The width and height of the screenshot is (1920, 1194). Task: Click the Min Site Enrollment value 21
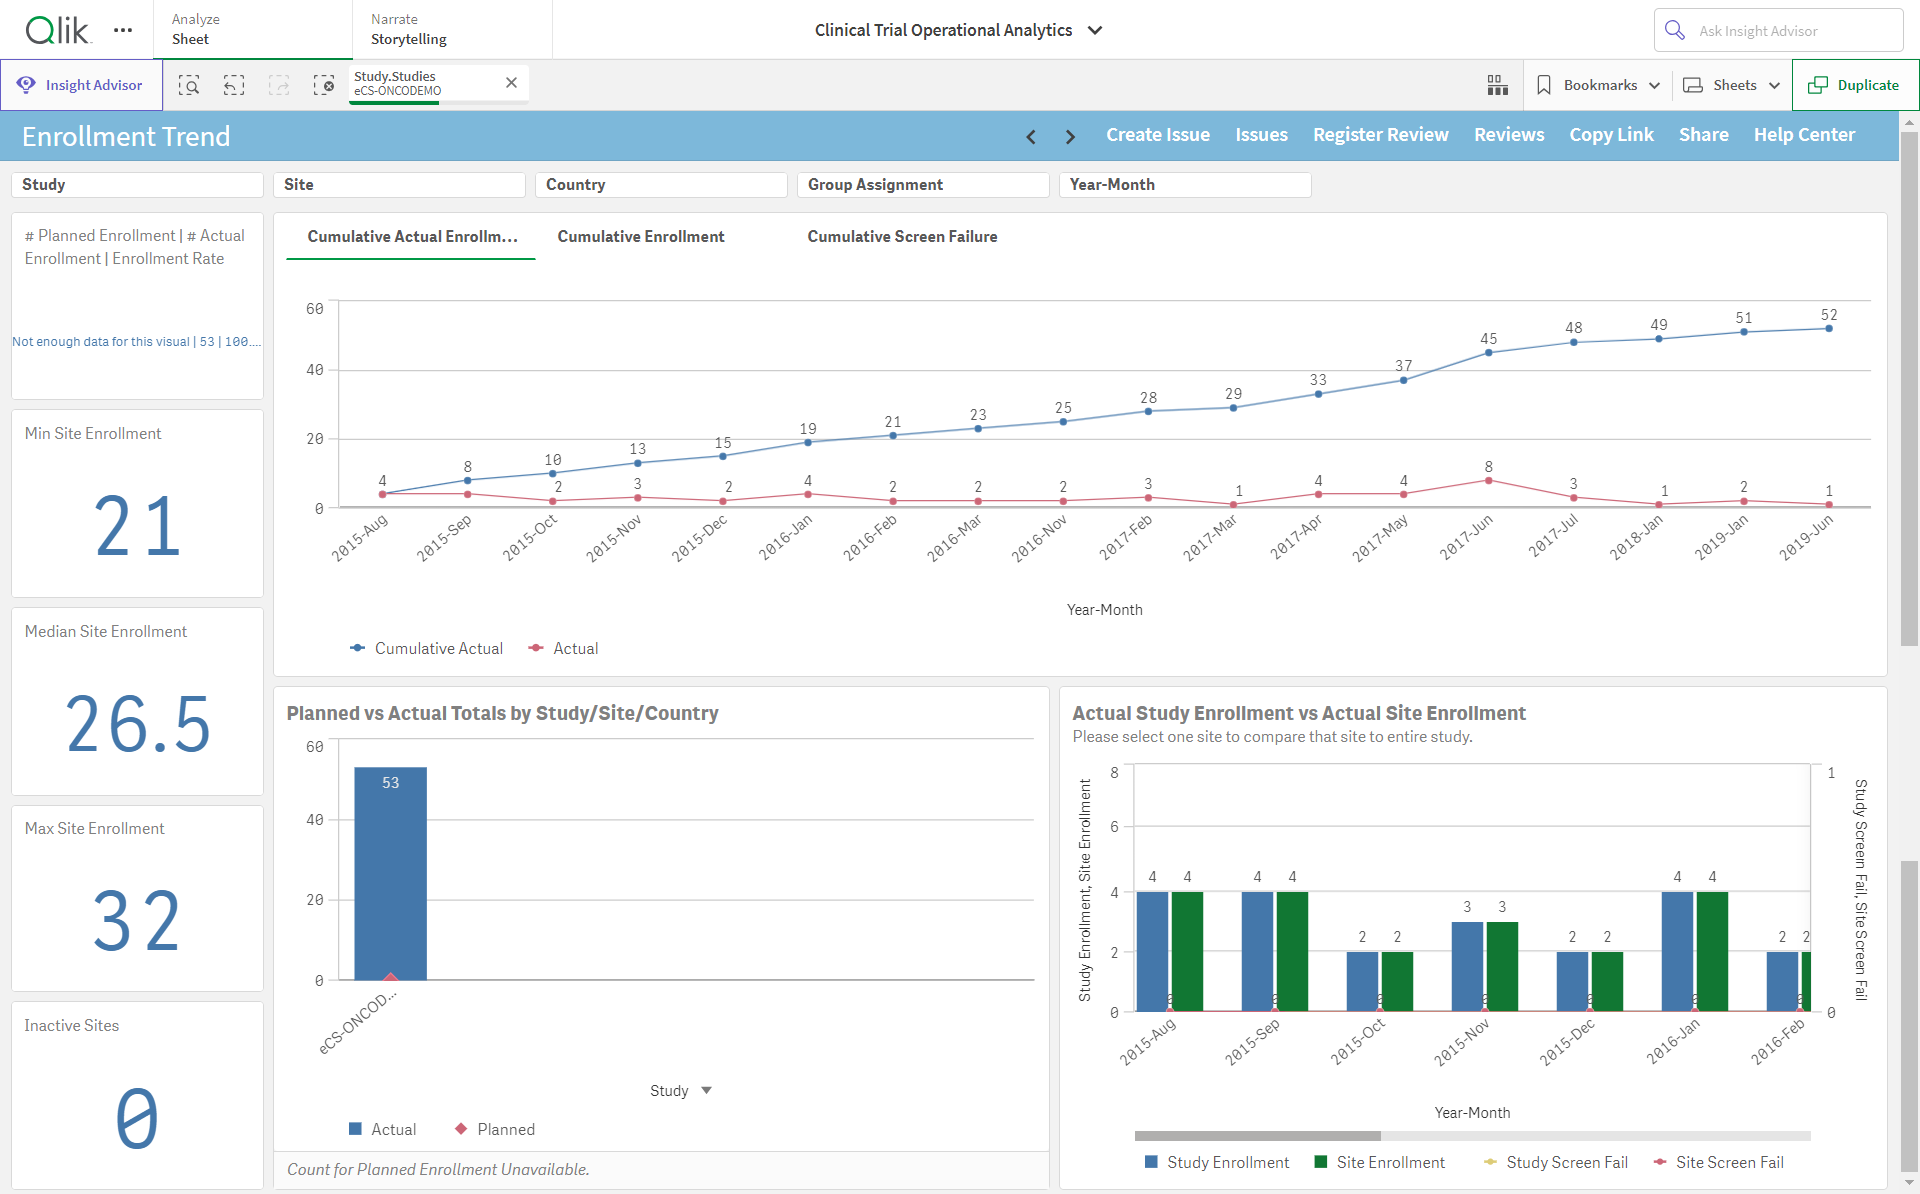coord(137,526)
